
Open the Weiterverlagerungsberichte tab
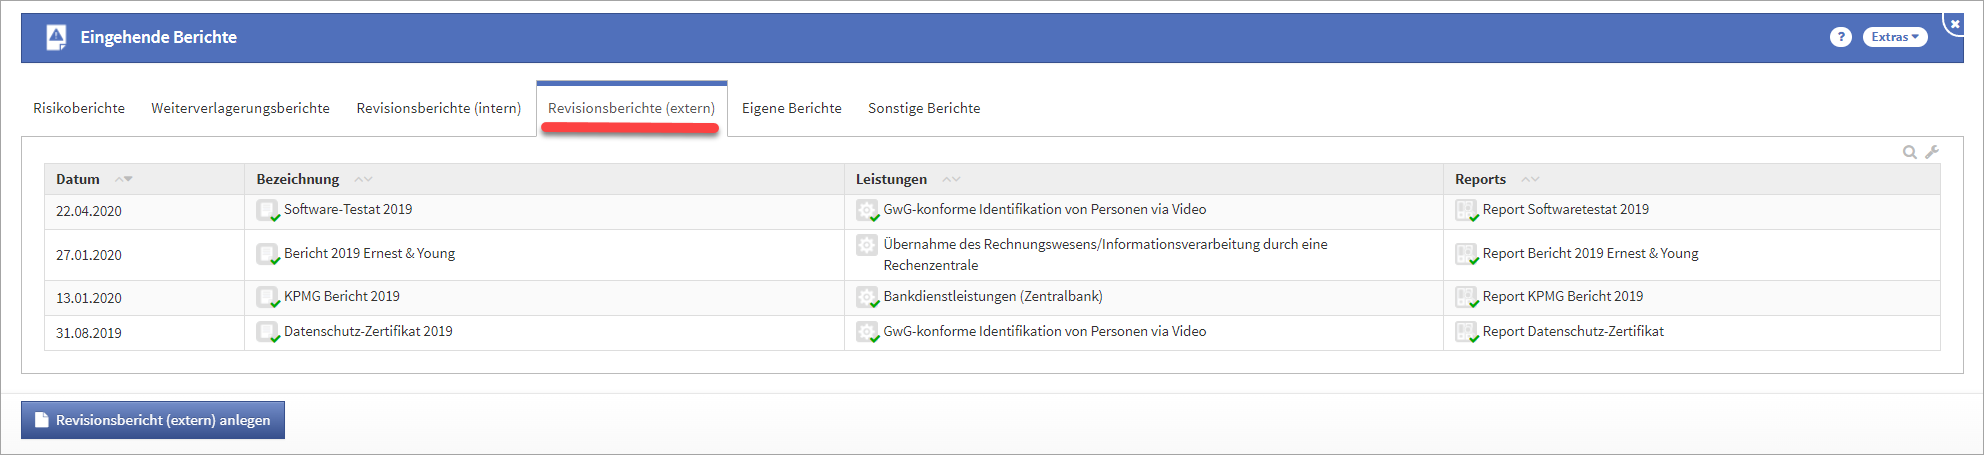coord(240,108)
